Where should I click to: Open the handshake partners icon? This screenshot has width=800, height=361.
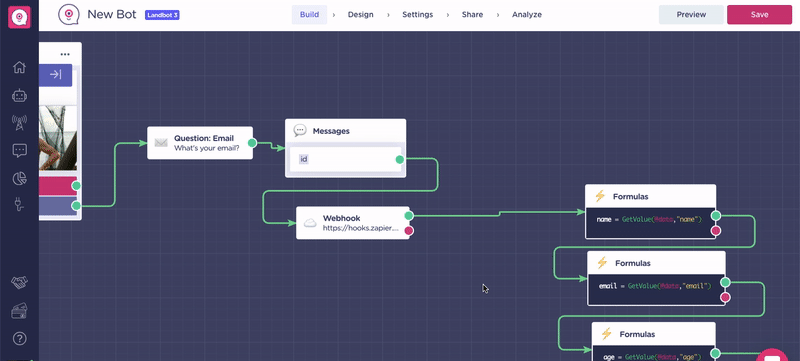(19, 282)
